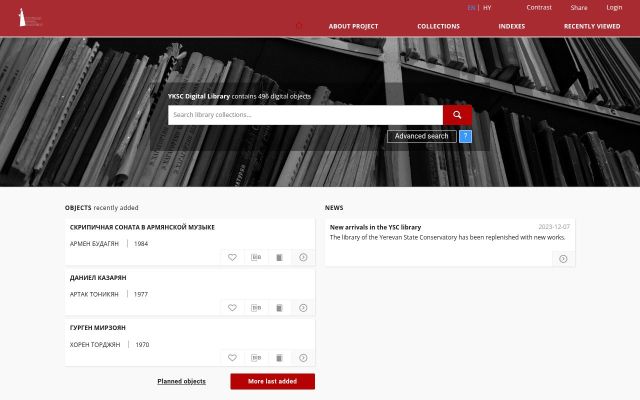This screenshot has height=400, width=640.
Task: Go to home via the home icon
Action: point(299,26)
